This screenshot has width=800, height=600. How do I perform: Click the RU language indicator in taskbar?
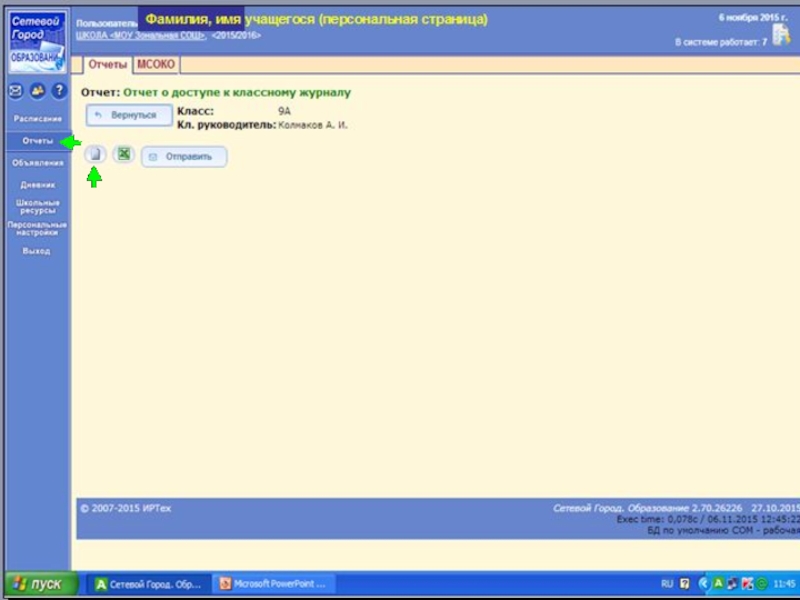click(667, 583)
